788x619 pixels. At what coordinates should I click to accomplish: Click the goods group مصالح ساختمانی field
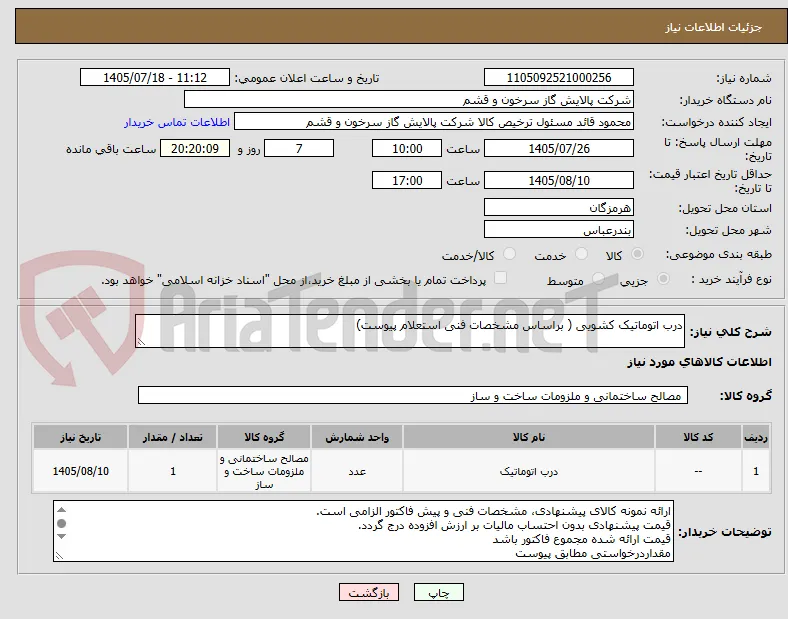coord(413,395)
